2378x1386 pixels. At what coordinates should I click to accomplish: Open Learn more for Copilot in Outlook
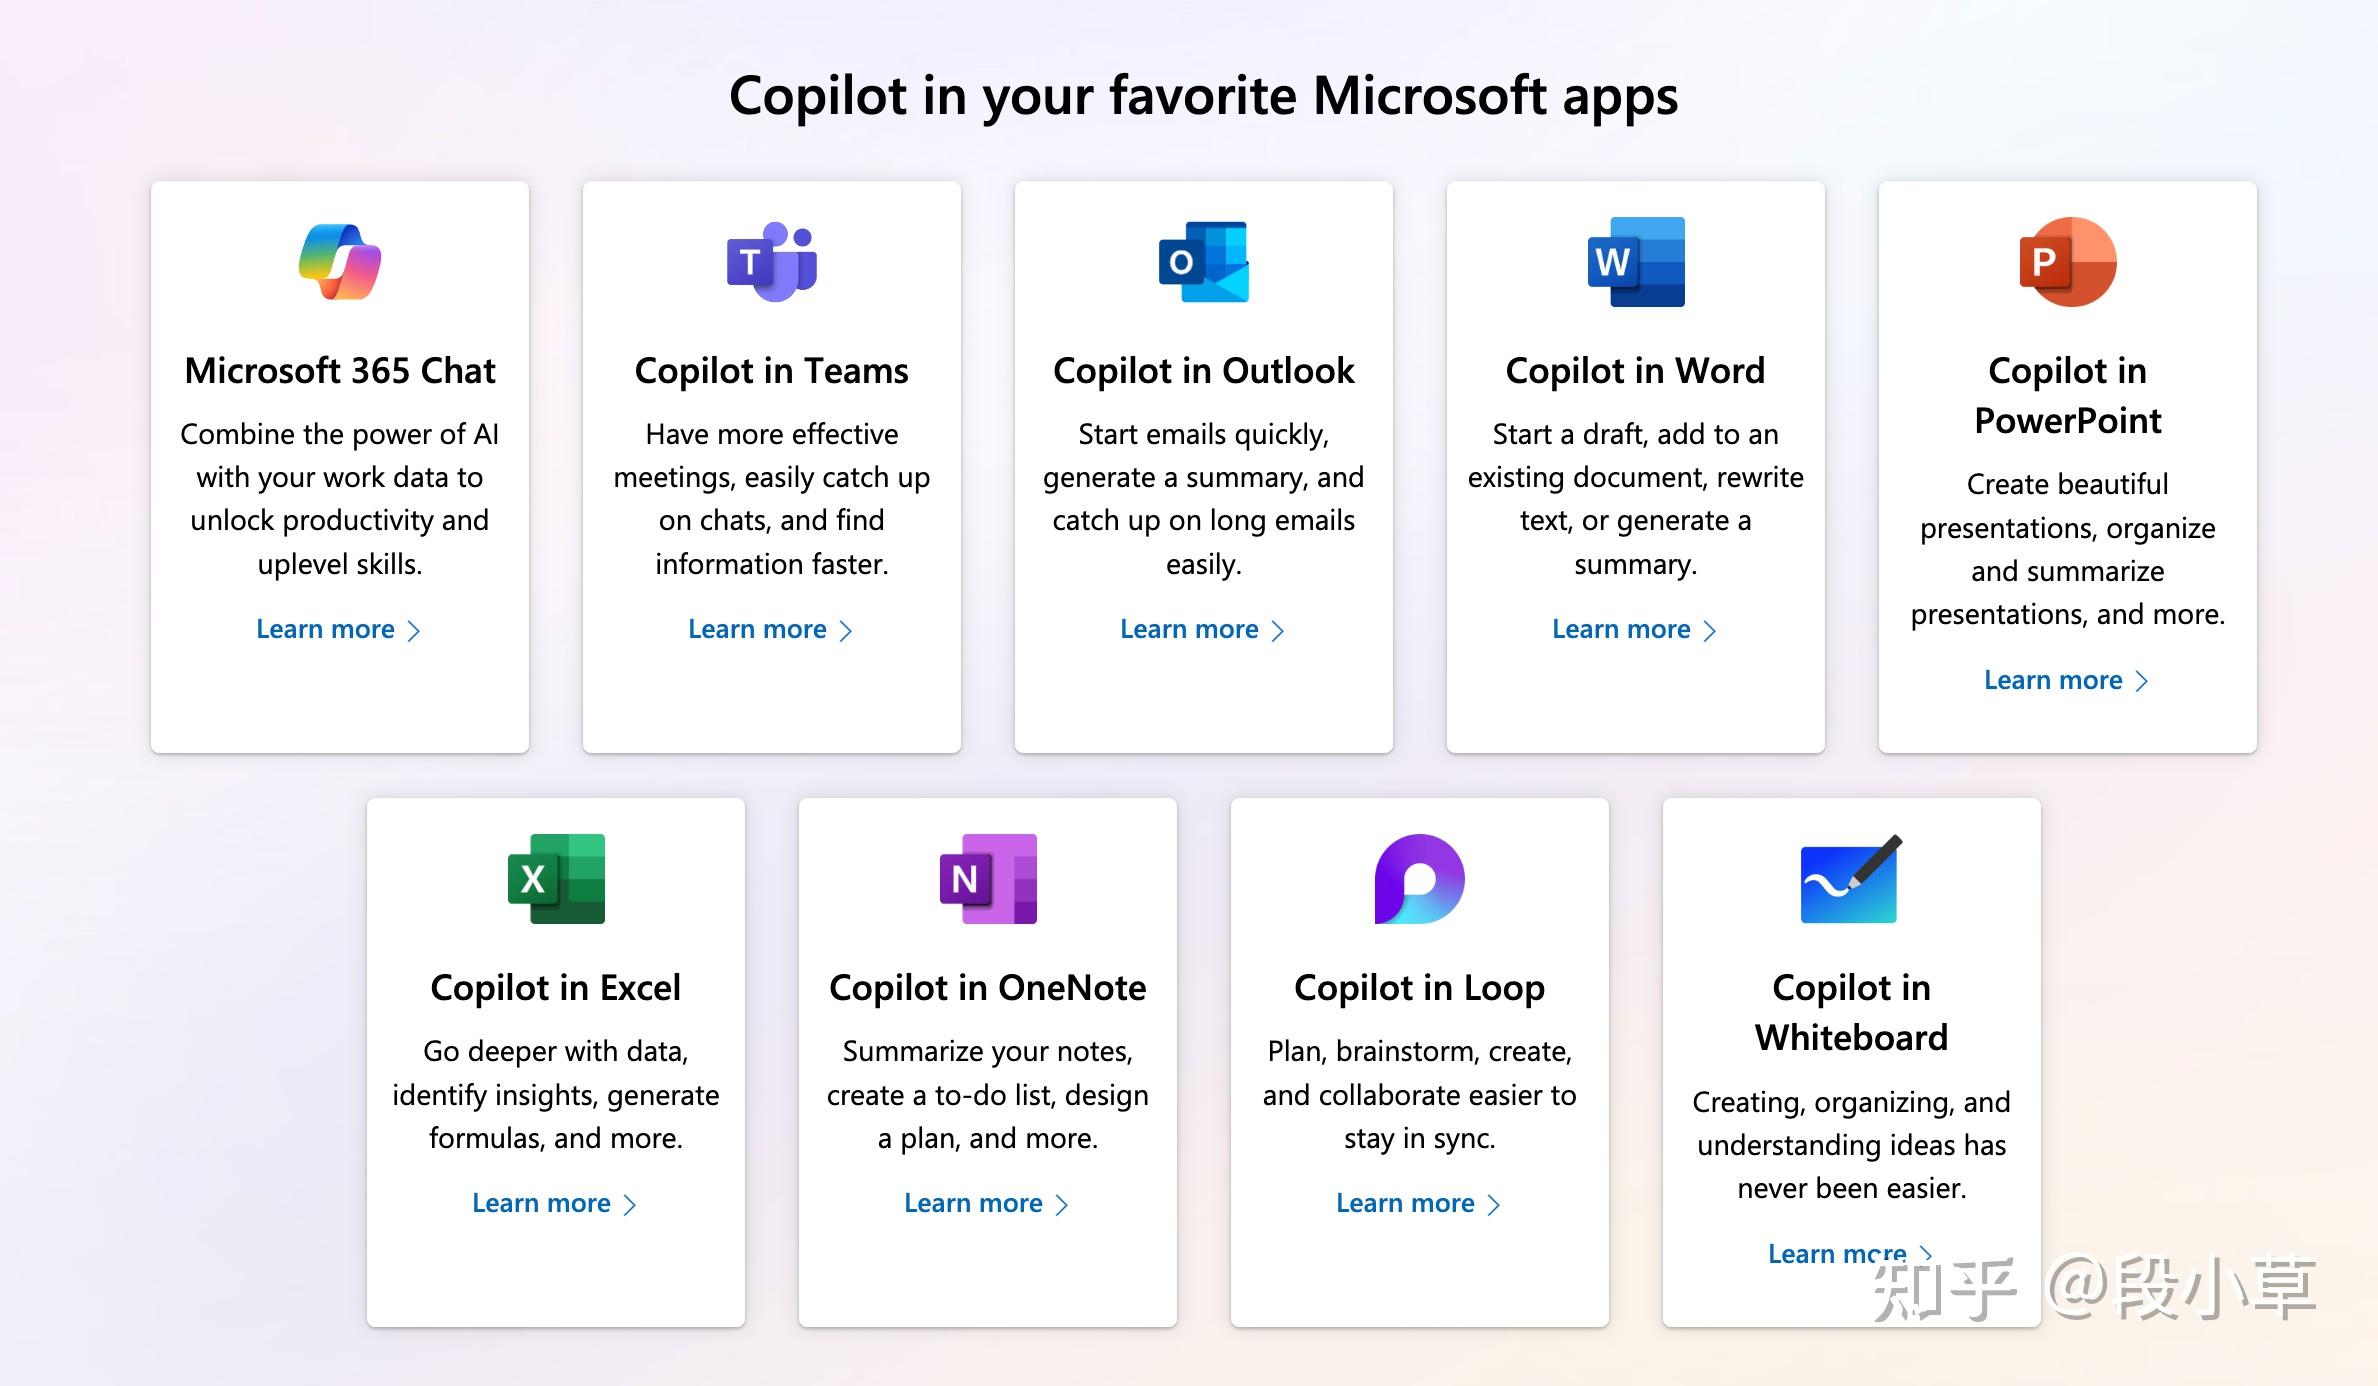1189,629
